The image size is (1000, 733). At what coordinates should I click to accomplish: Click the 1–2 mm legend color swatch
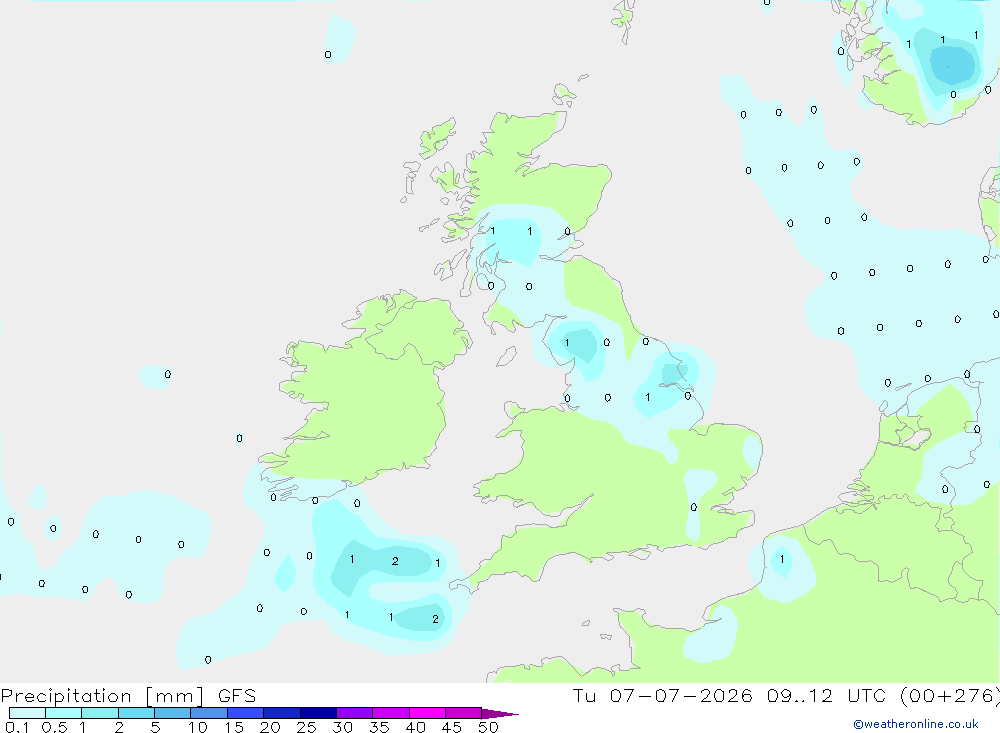pos(99,713)
